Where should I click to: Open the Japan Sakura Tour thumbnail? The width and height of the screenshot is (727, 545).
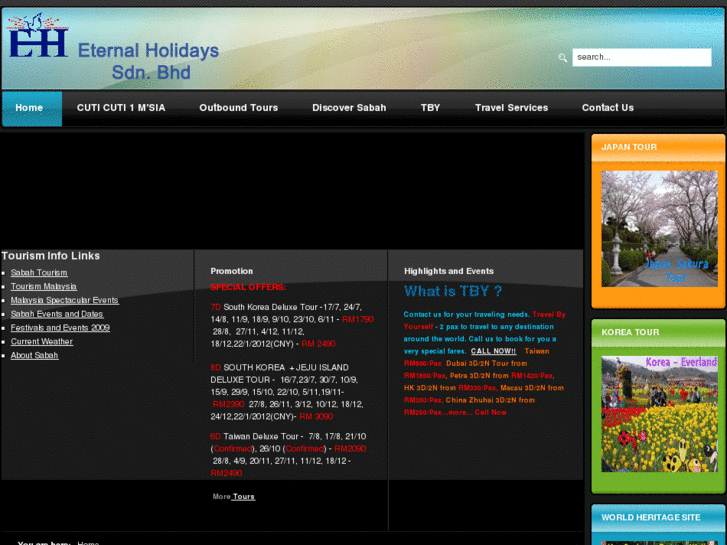(x=659, y=229)
